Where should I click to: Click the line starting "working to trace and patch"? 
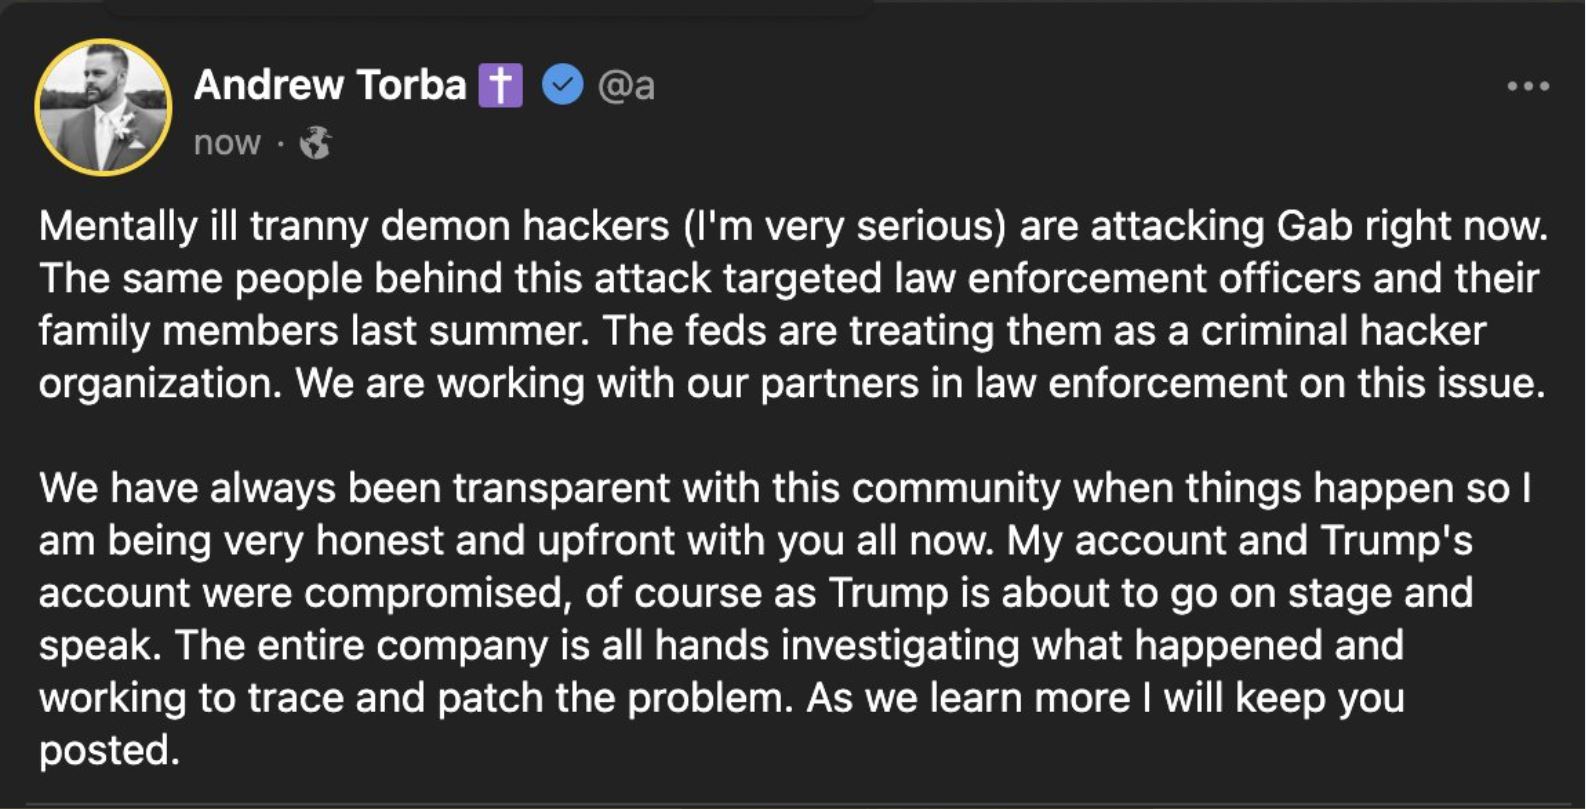720,698
